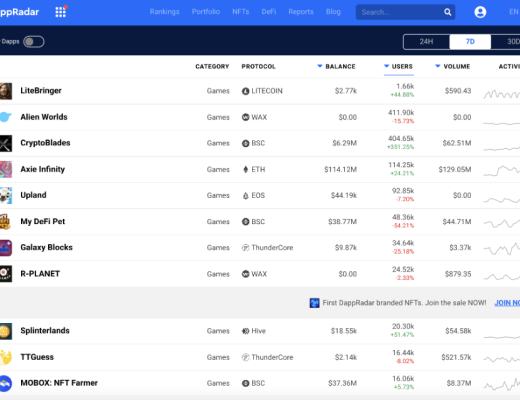Click the MOBOX: NFT Farmer logo

point(6,383)
